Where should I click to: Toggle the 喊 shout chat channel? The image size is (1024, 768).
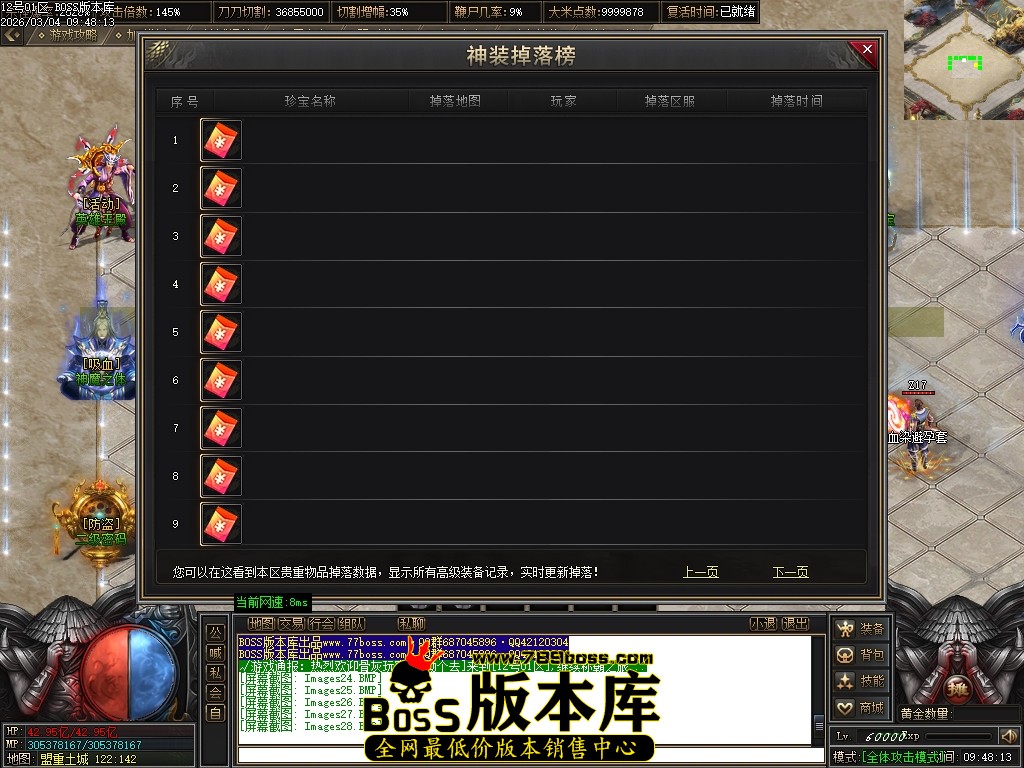[215, 652]
